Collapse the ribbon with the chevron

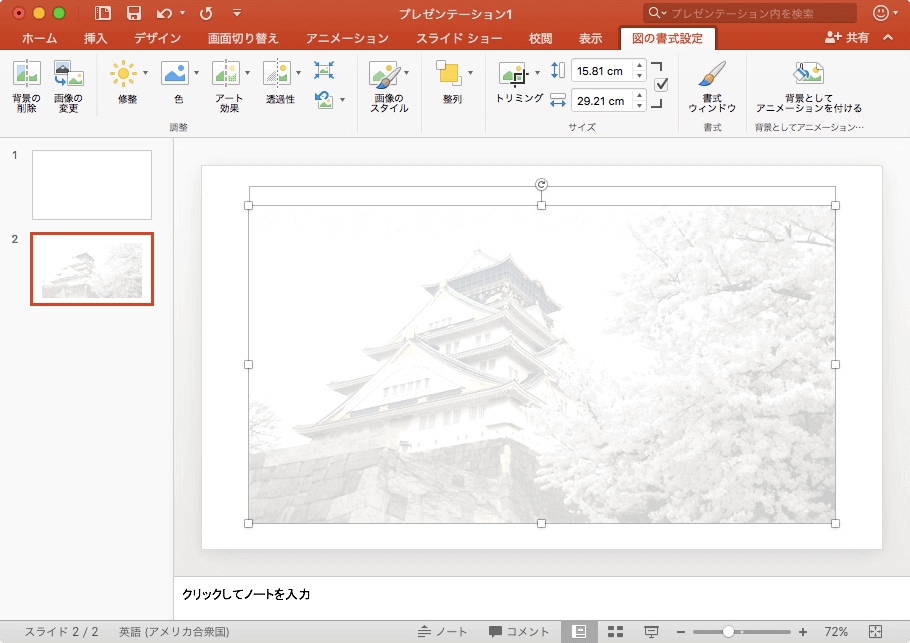pos(888,38)
